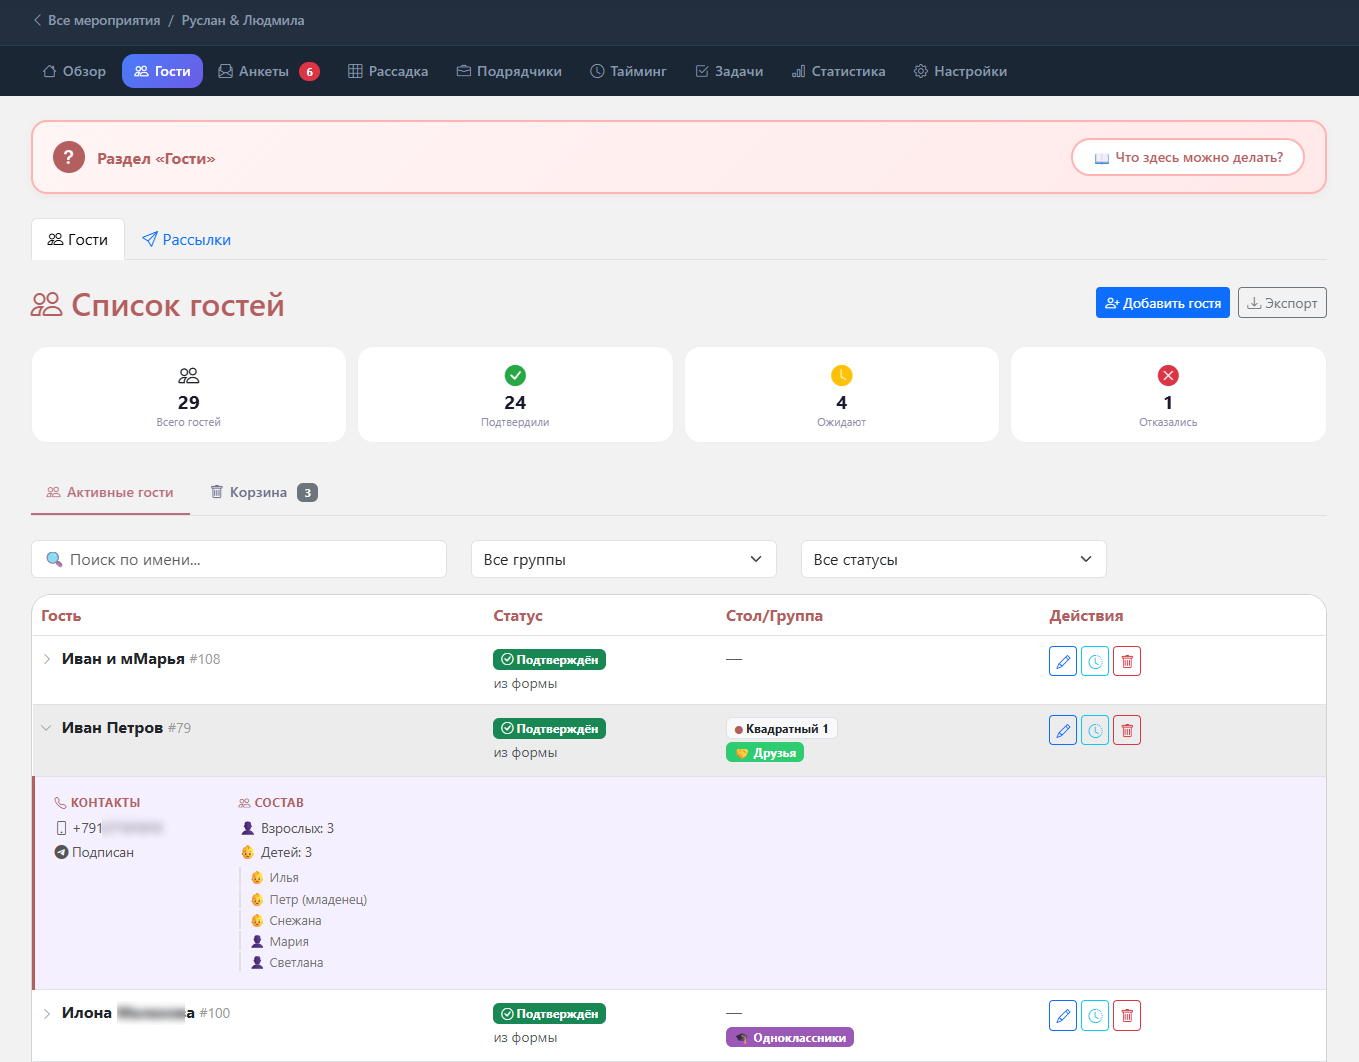Click the question mark help icon

(69, 157)
